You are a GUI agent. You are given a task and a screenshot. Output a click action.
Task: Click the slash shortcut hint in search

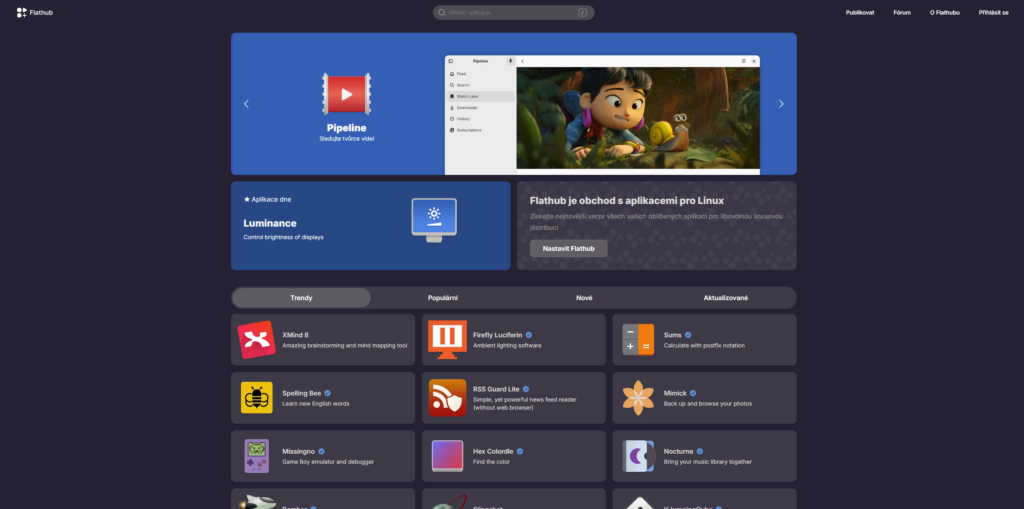[x=583, y=12]
